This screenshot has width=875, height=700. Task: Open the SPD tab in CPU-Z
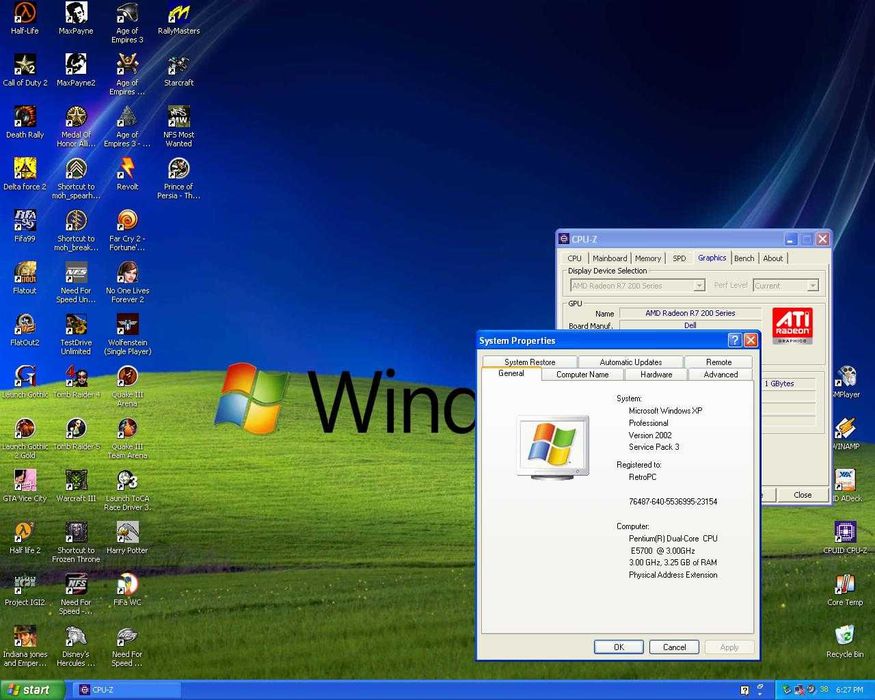pyautogui.click(x=679, y=258)
